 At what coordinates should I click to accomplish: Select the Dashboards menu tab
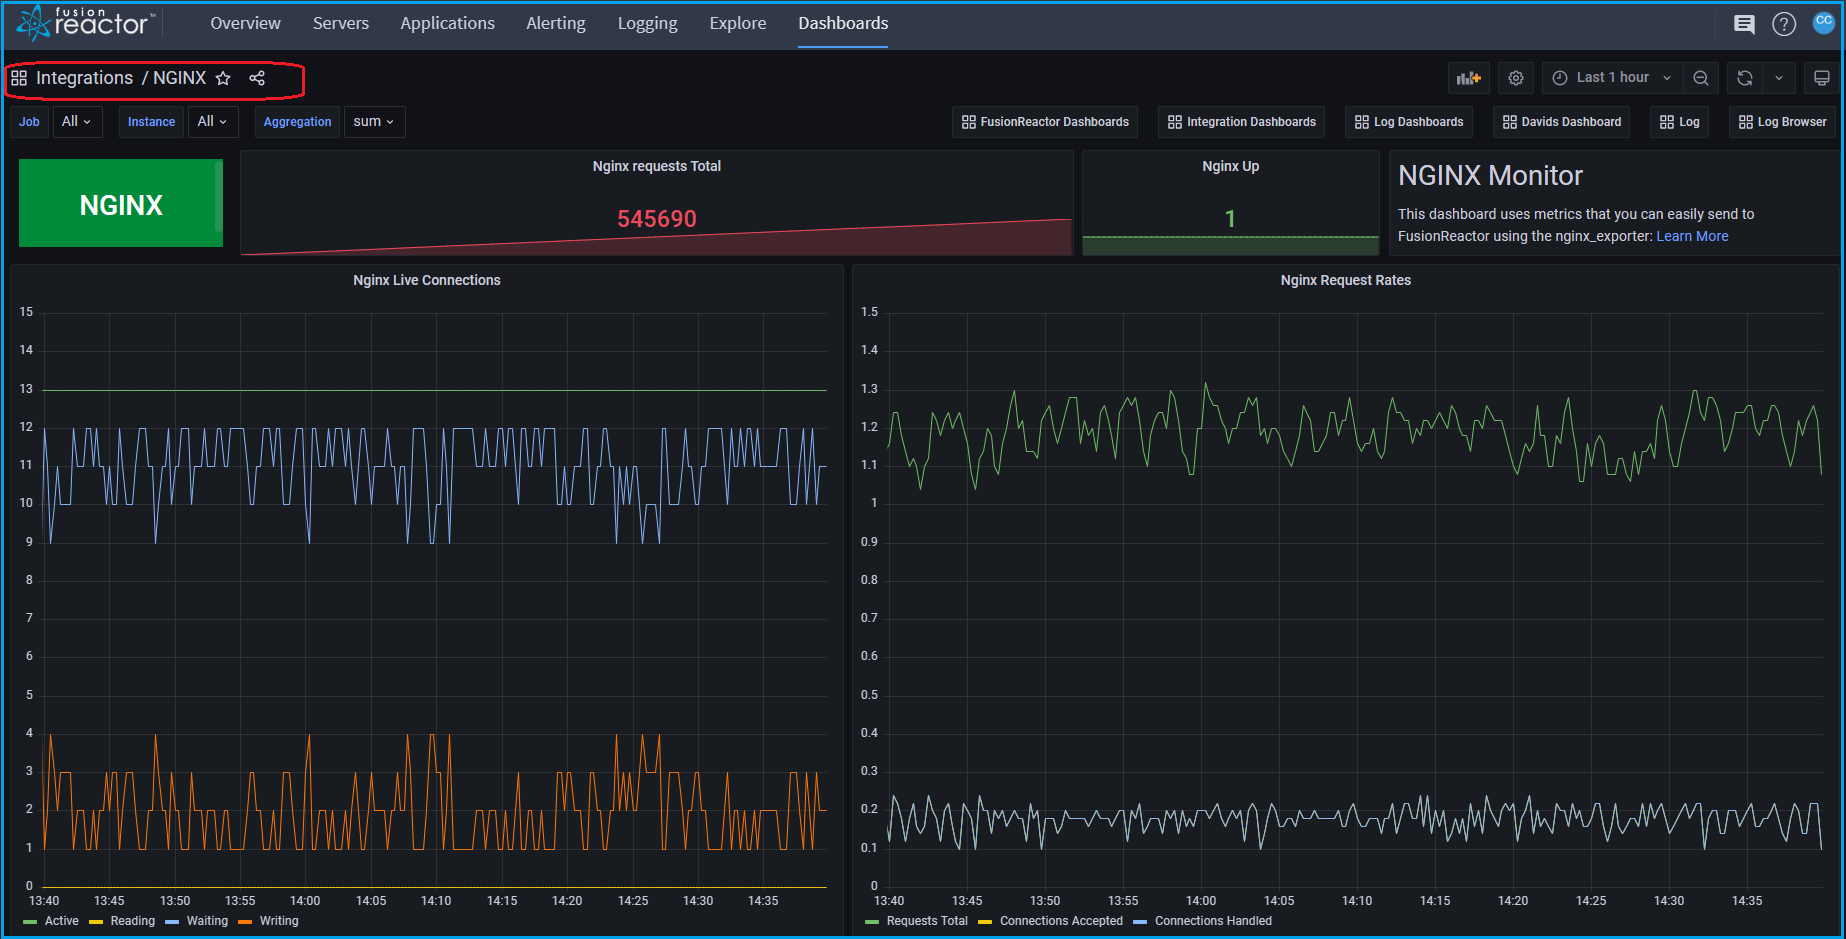(x=843, y=23)
